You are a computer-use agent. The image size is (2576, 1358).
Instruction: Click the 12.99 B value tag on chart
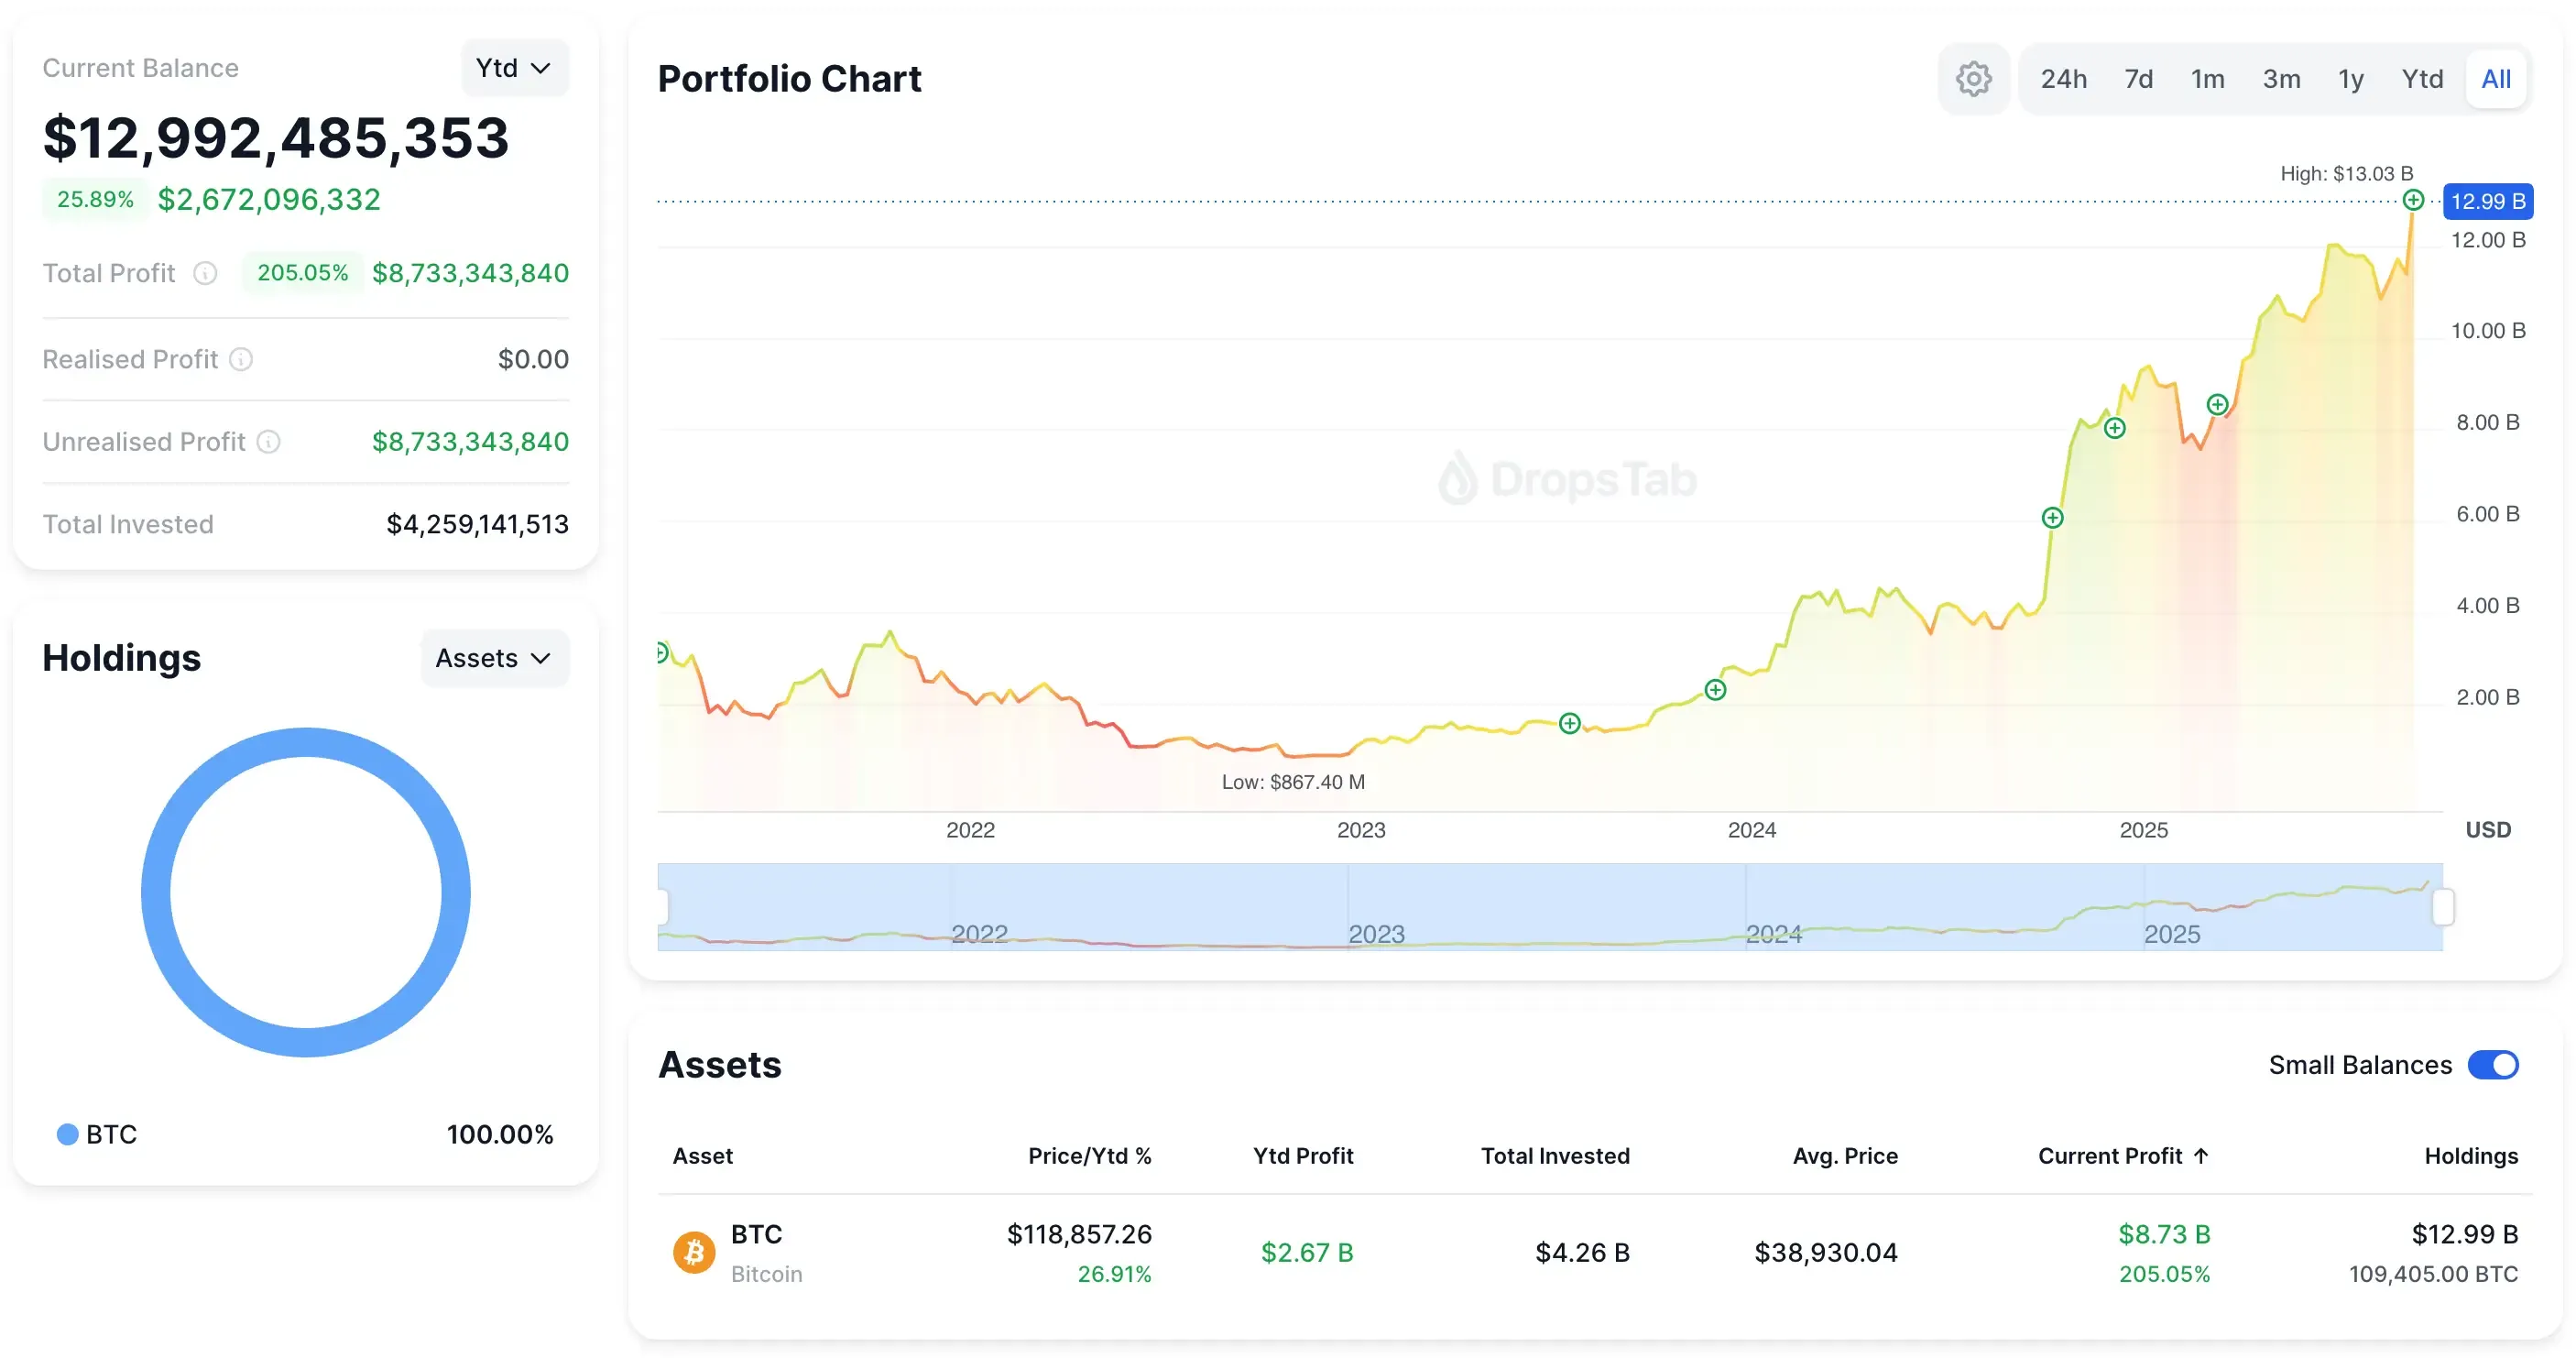click(2487, 200)
